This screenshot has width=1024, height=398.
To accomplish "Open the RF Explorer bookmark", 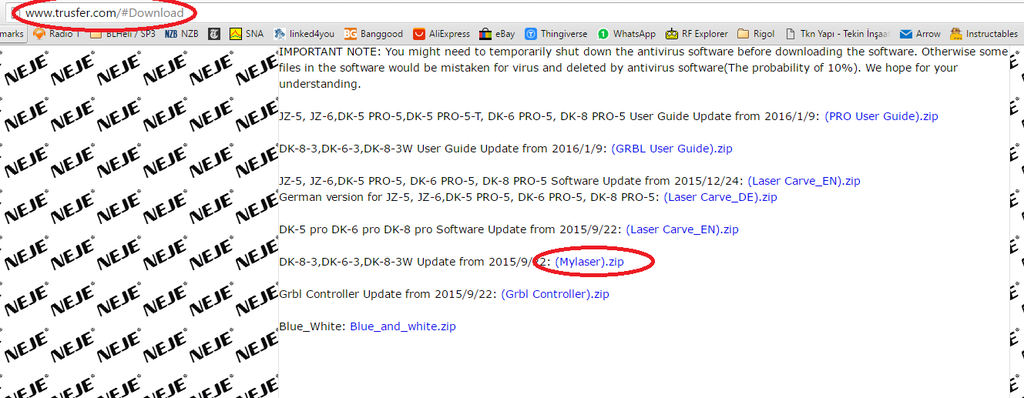I will tap(697, 33).
